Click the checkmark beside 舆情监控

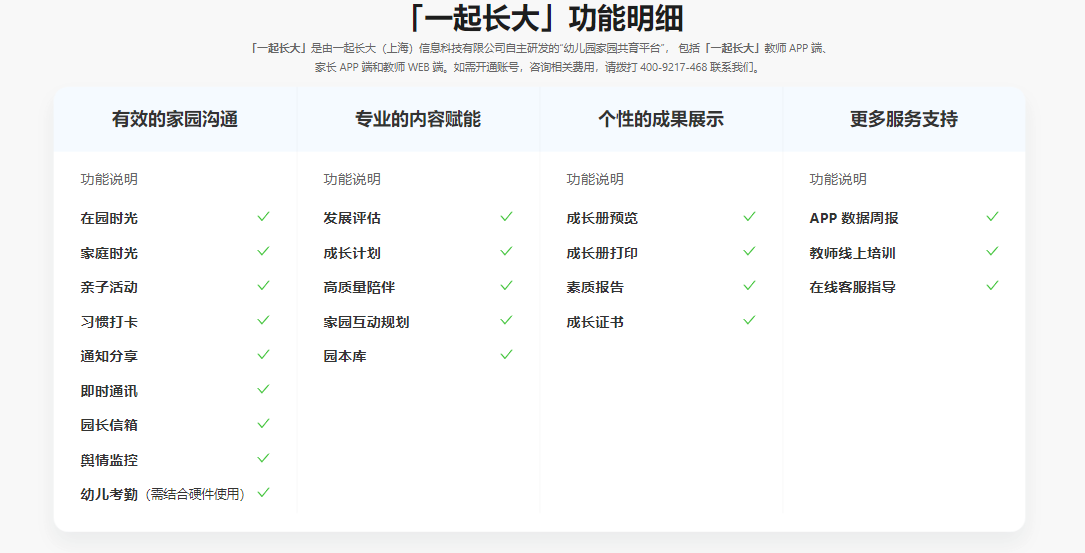(263, 458)
